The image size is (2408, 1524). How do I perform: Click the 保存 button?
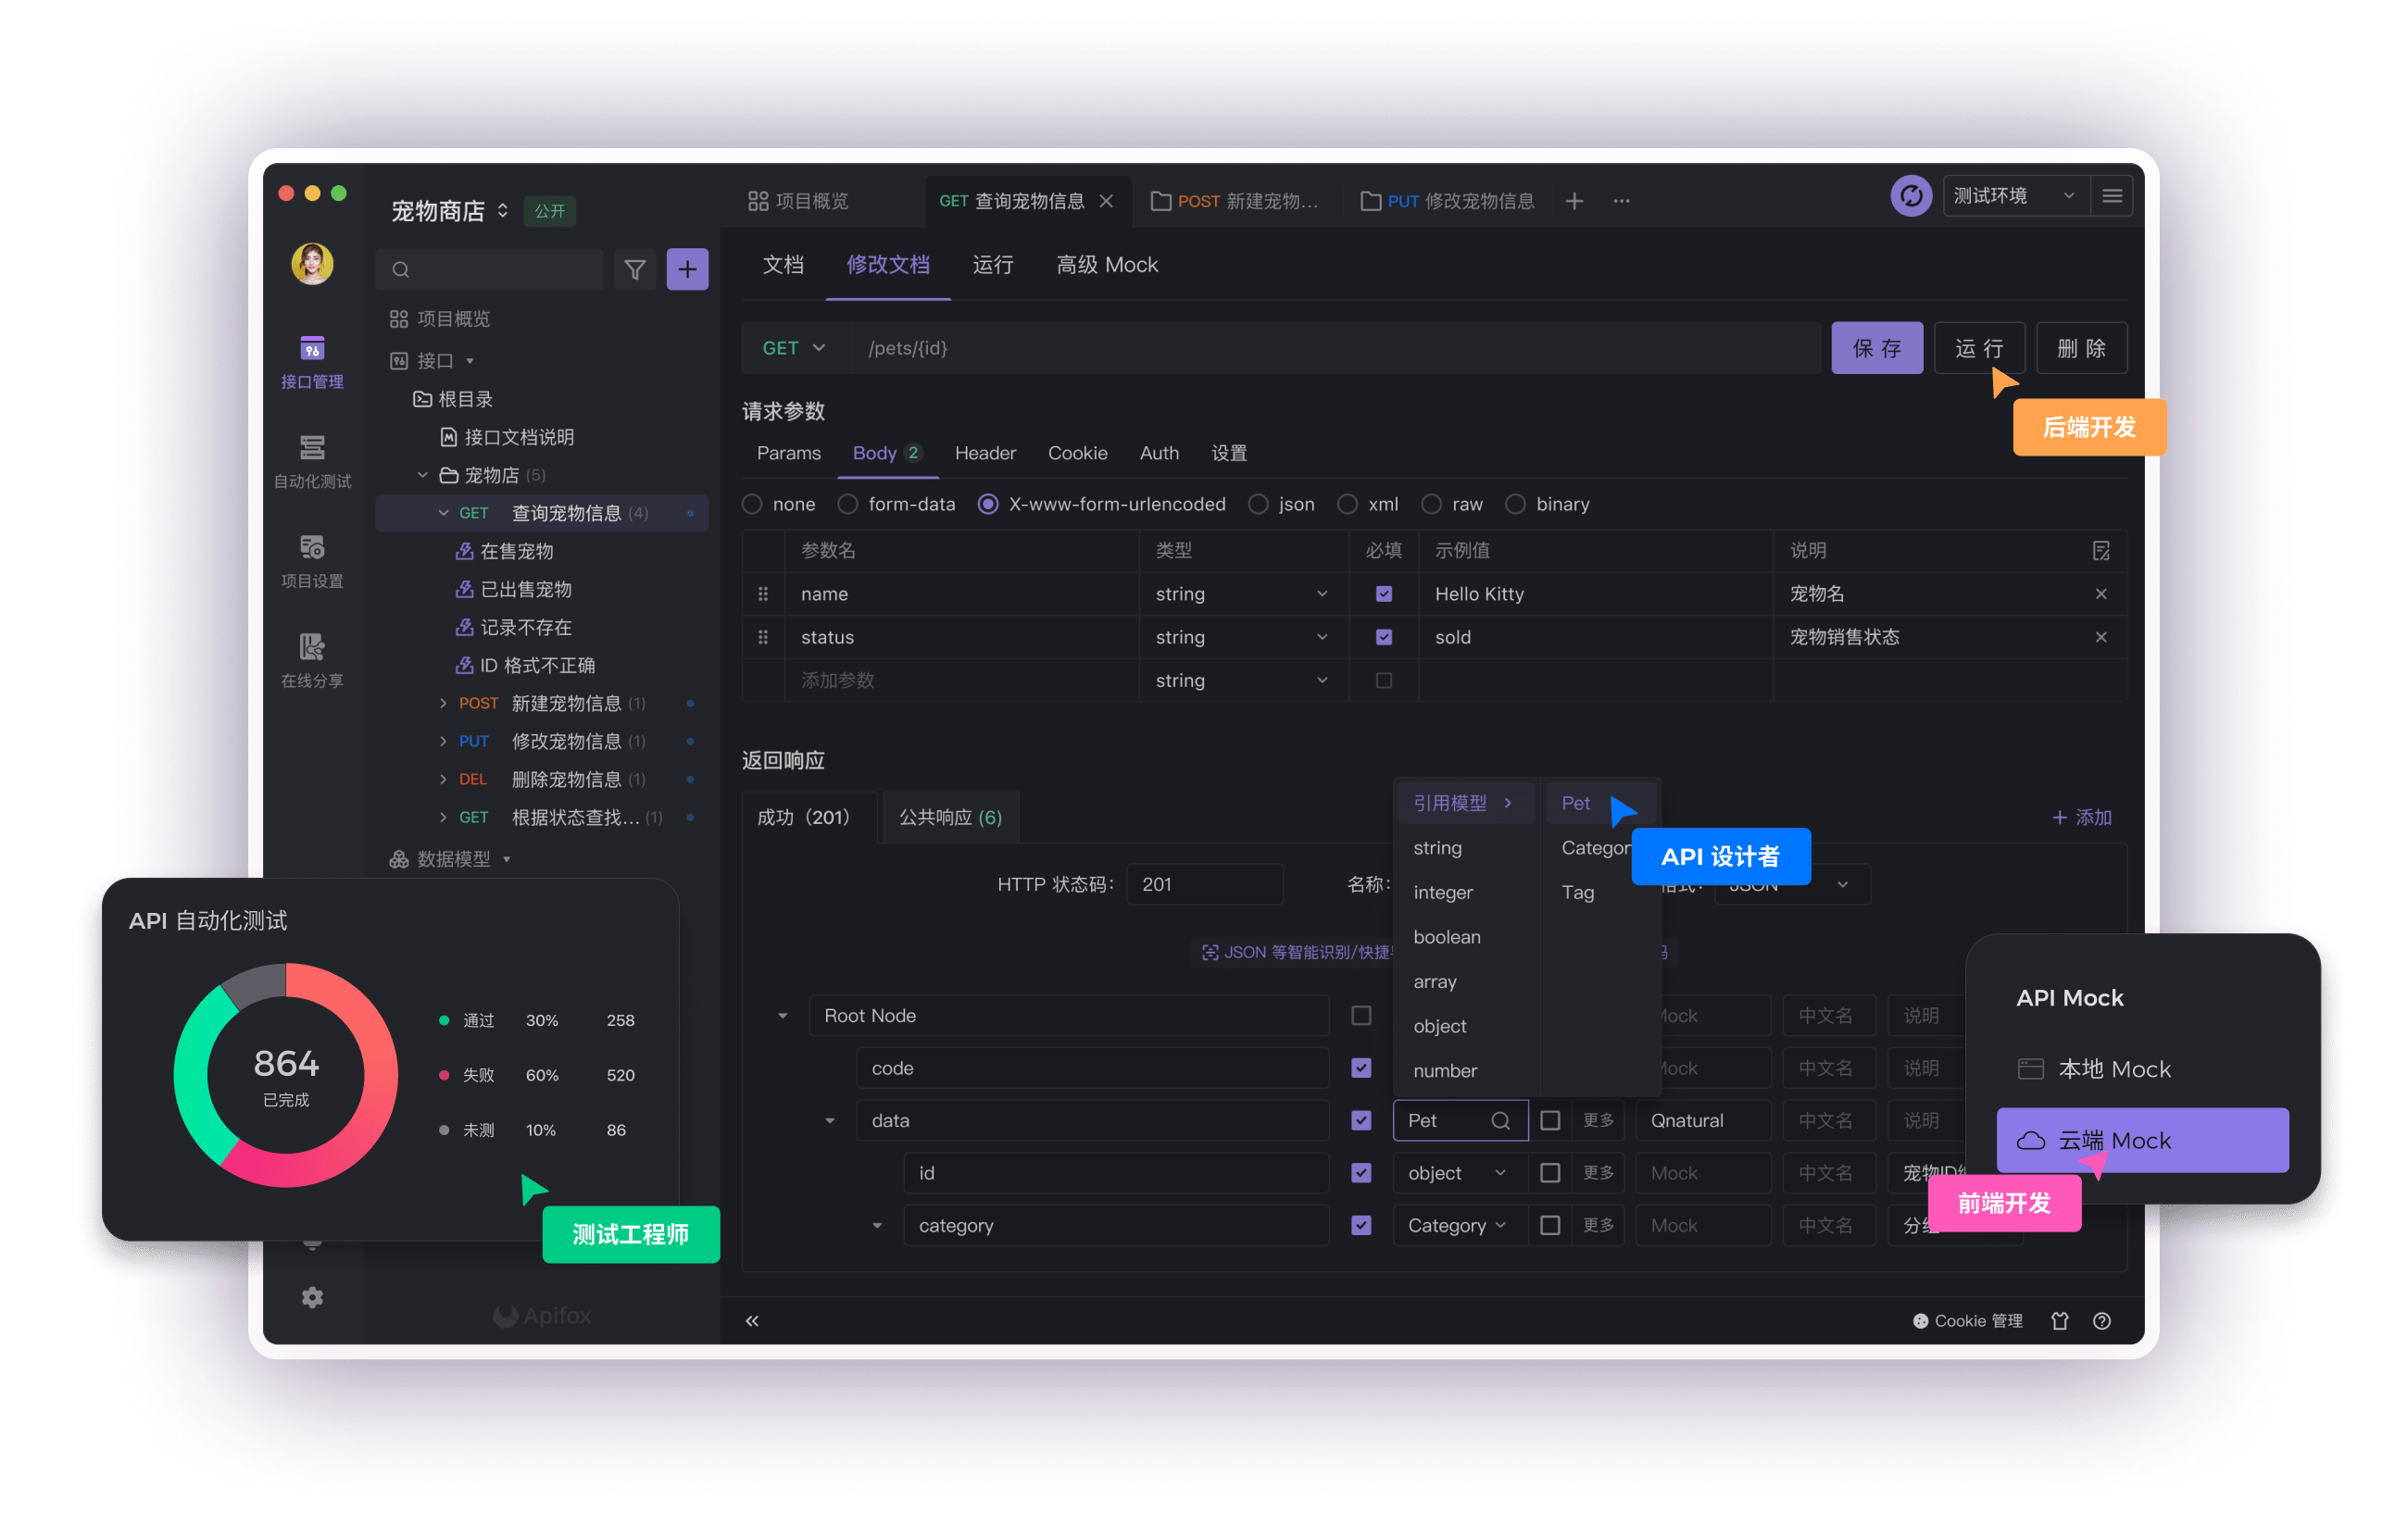(x=1877, y=348)
